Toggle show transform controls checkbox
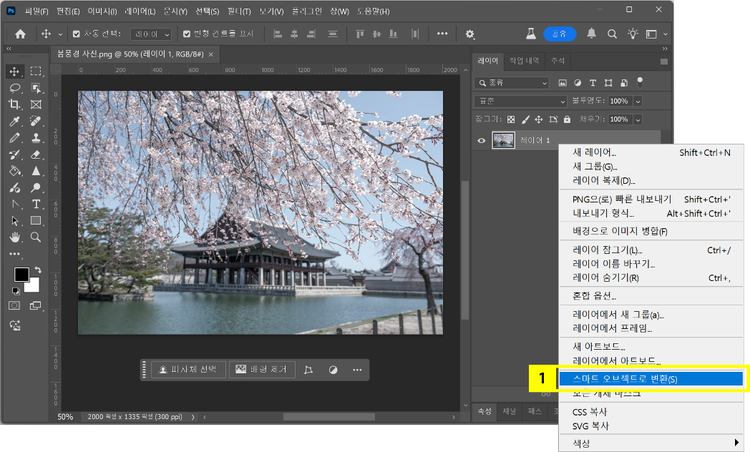 pos(186,34)
